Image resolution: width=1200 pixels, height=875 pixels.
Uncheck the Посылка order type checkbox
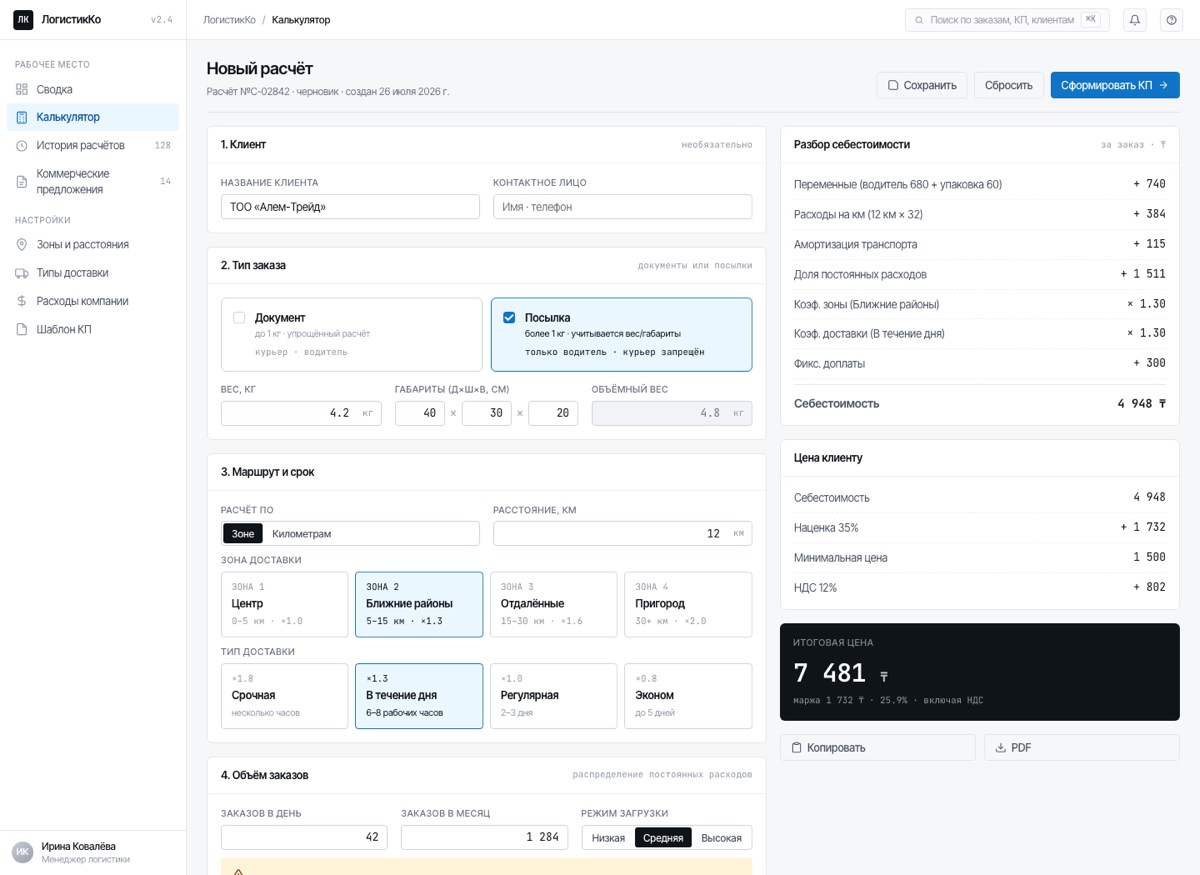(x=509, y=317)
